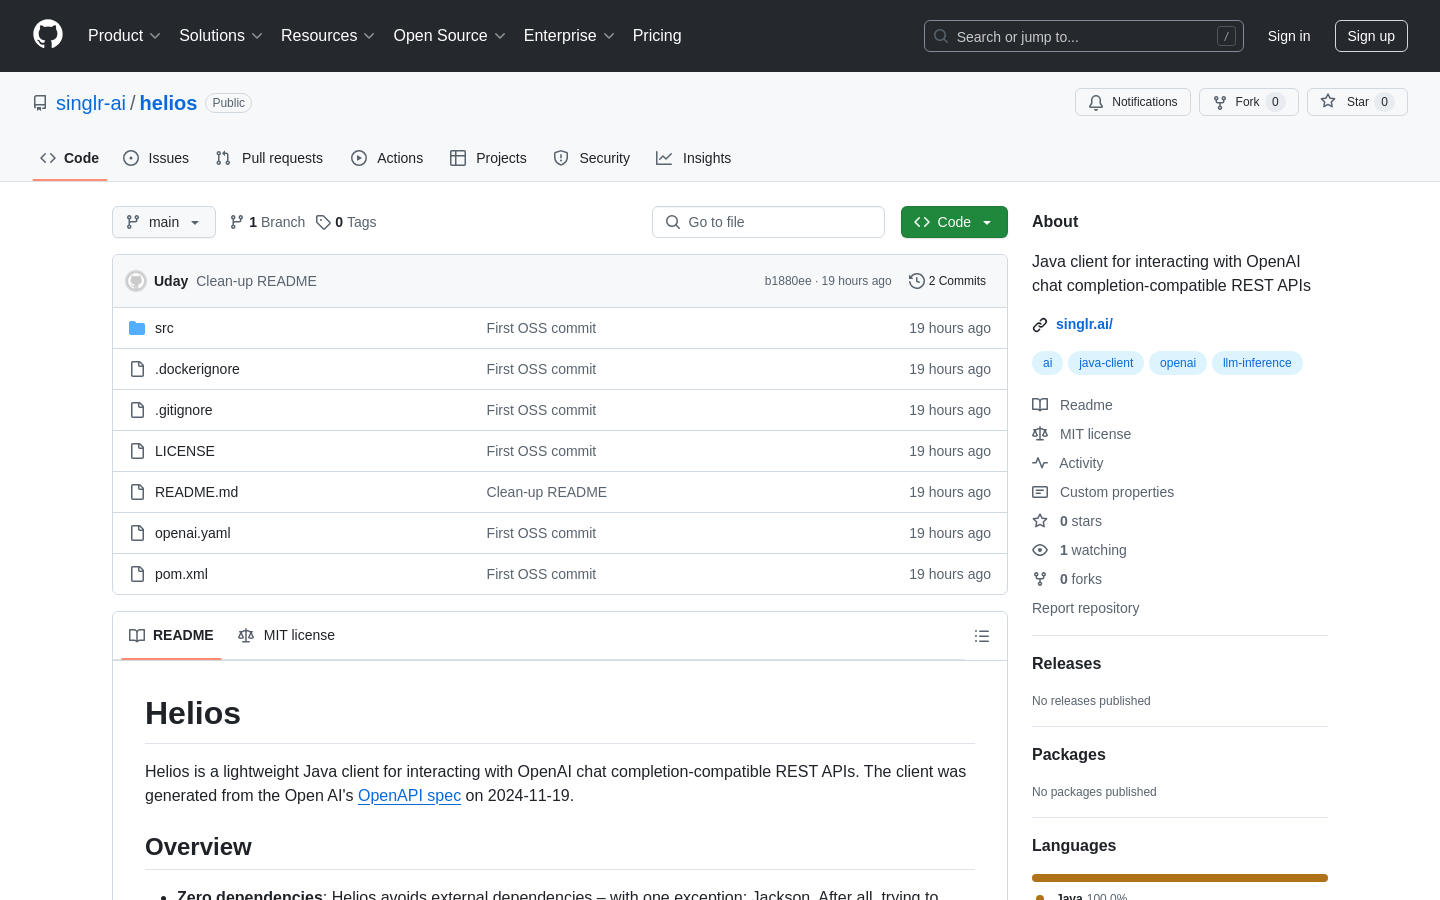
Task: Click the Java language bar
Action: pyautogui.click(x=1180, y=878)
